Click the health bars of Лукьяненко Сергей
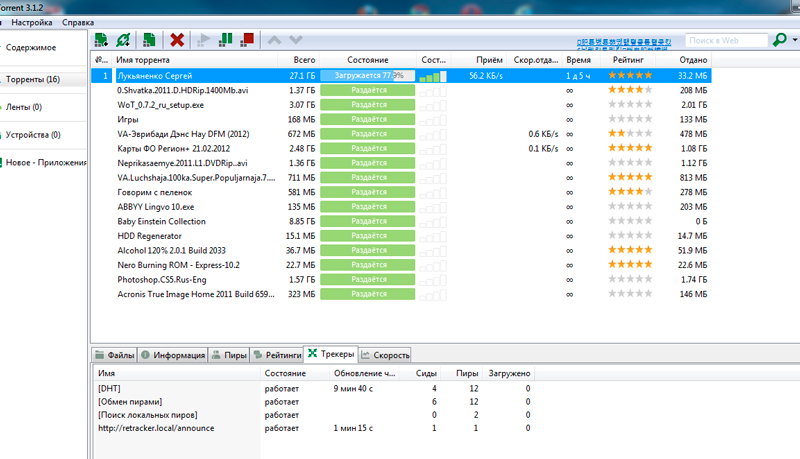Viewport: 800px width, 459px height. pyautogui.click(x=433, y=76)
